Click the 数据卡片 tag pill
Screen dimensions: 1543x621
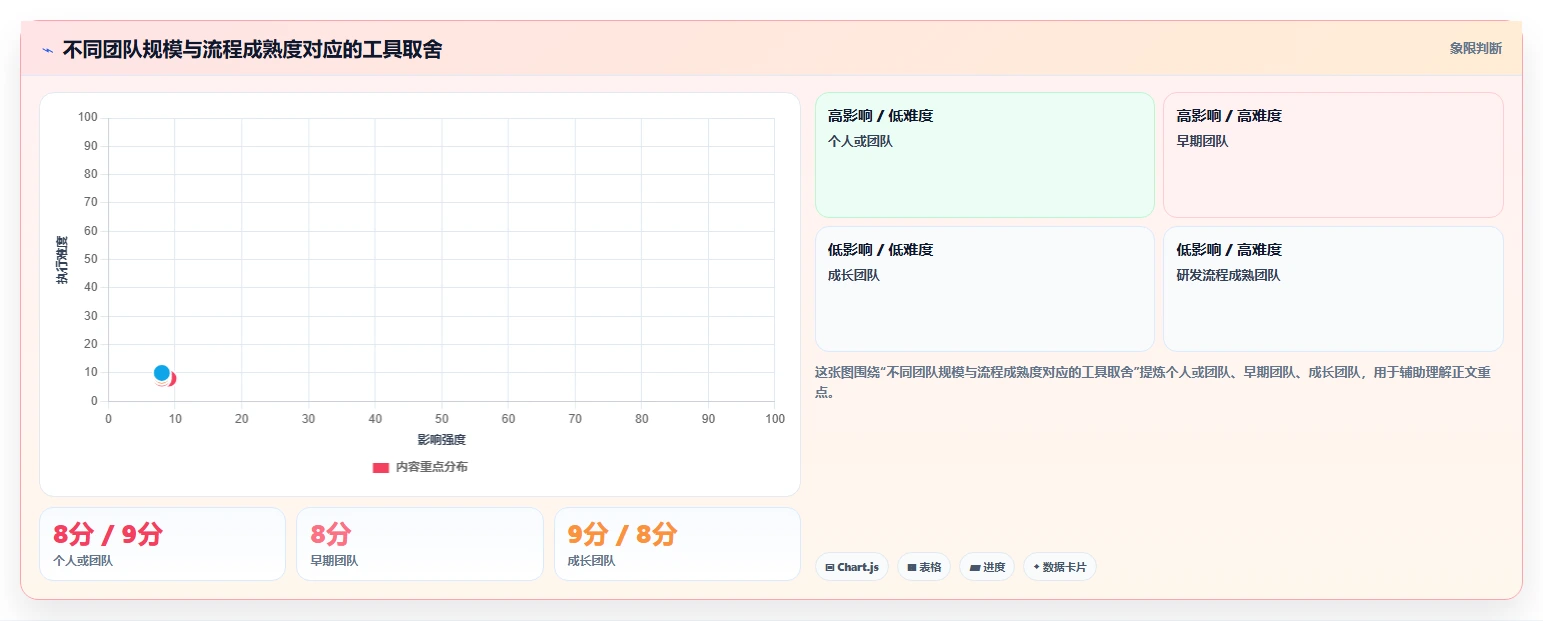(x=1060, y=567)
